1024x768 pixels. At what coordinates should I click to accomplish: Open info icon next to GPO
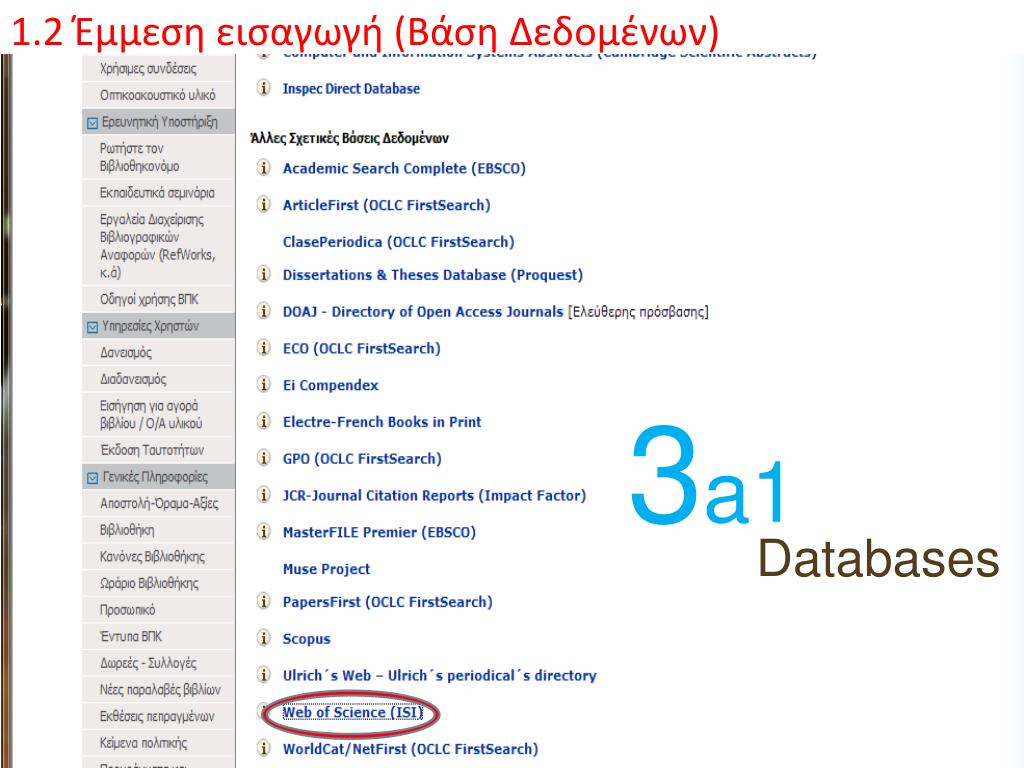coord(263,458)
